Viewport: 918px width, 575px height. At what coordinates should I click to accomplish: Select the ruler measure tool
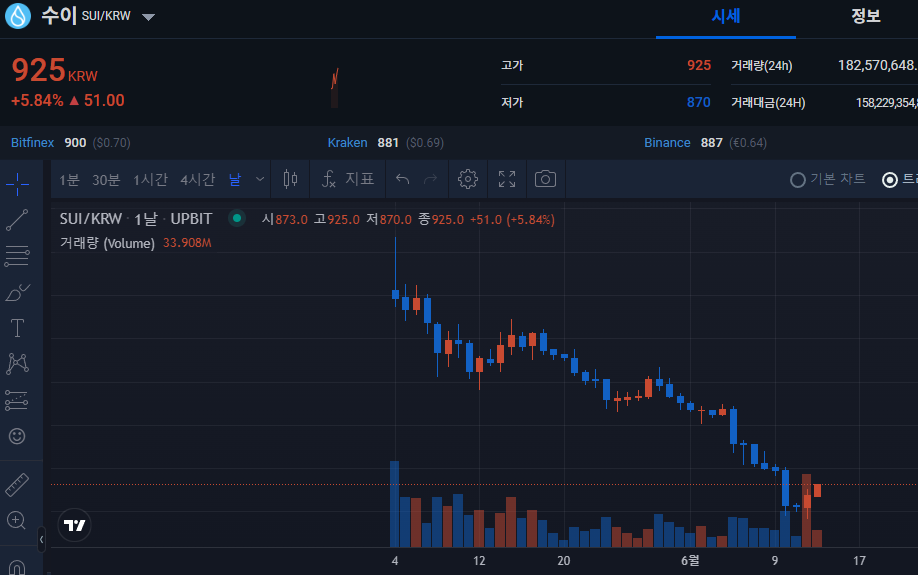pos(17,485)
